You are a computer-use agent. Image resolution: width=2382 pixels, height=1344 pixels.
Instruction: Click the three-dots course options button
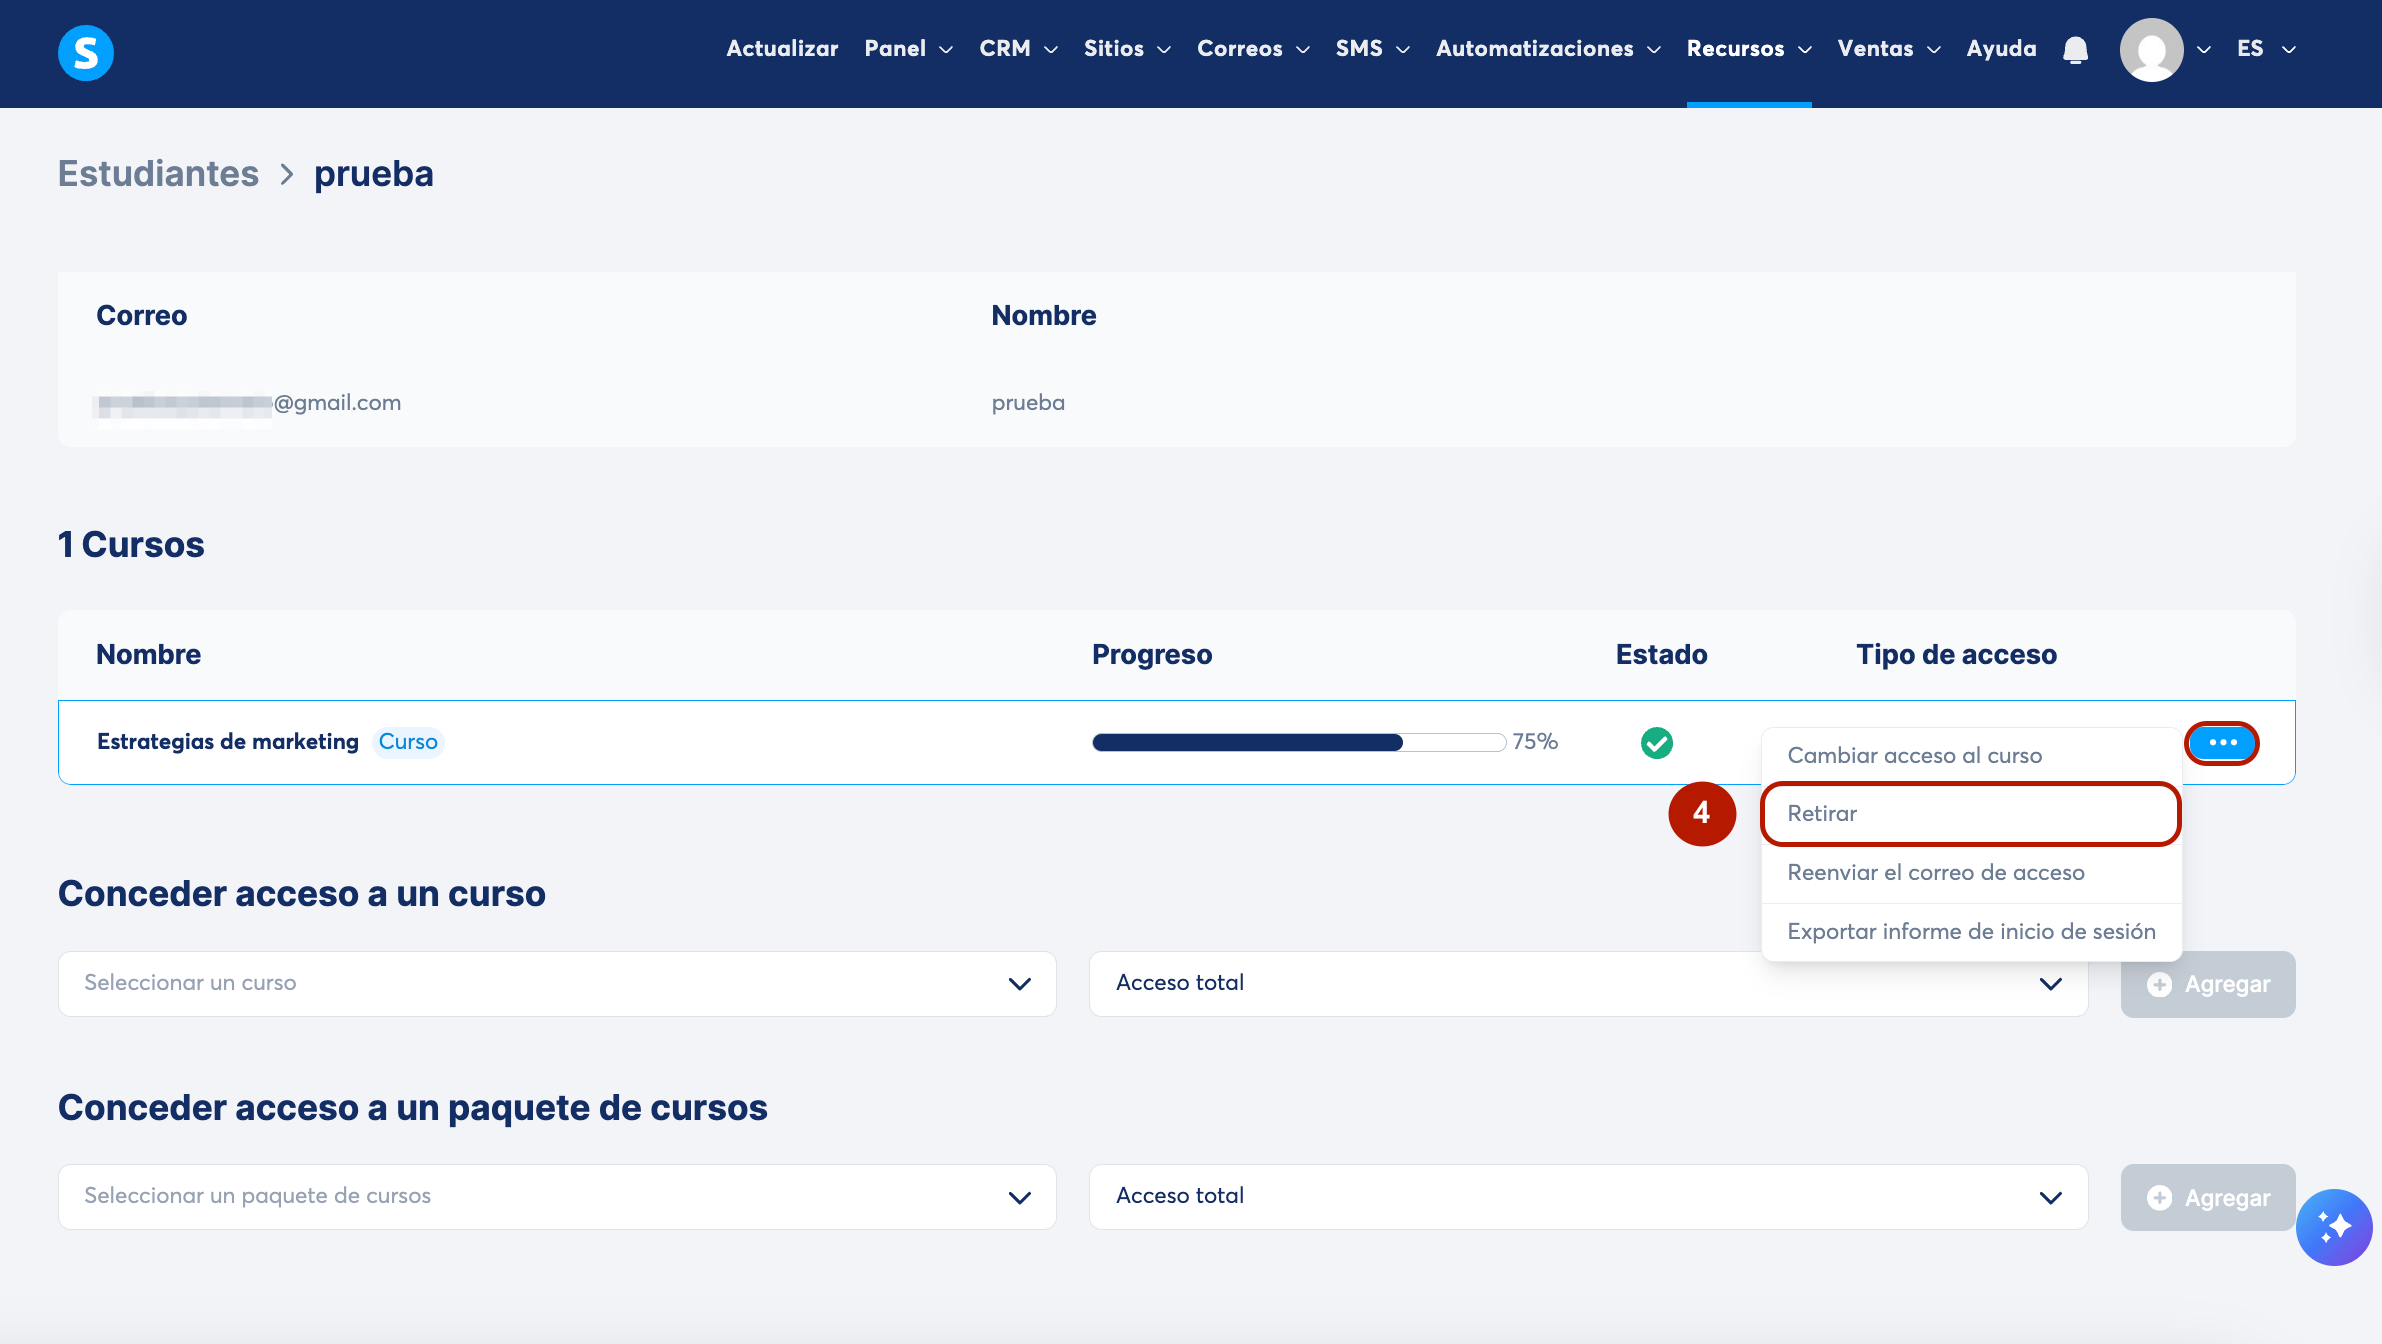[x=2222, y=743]
